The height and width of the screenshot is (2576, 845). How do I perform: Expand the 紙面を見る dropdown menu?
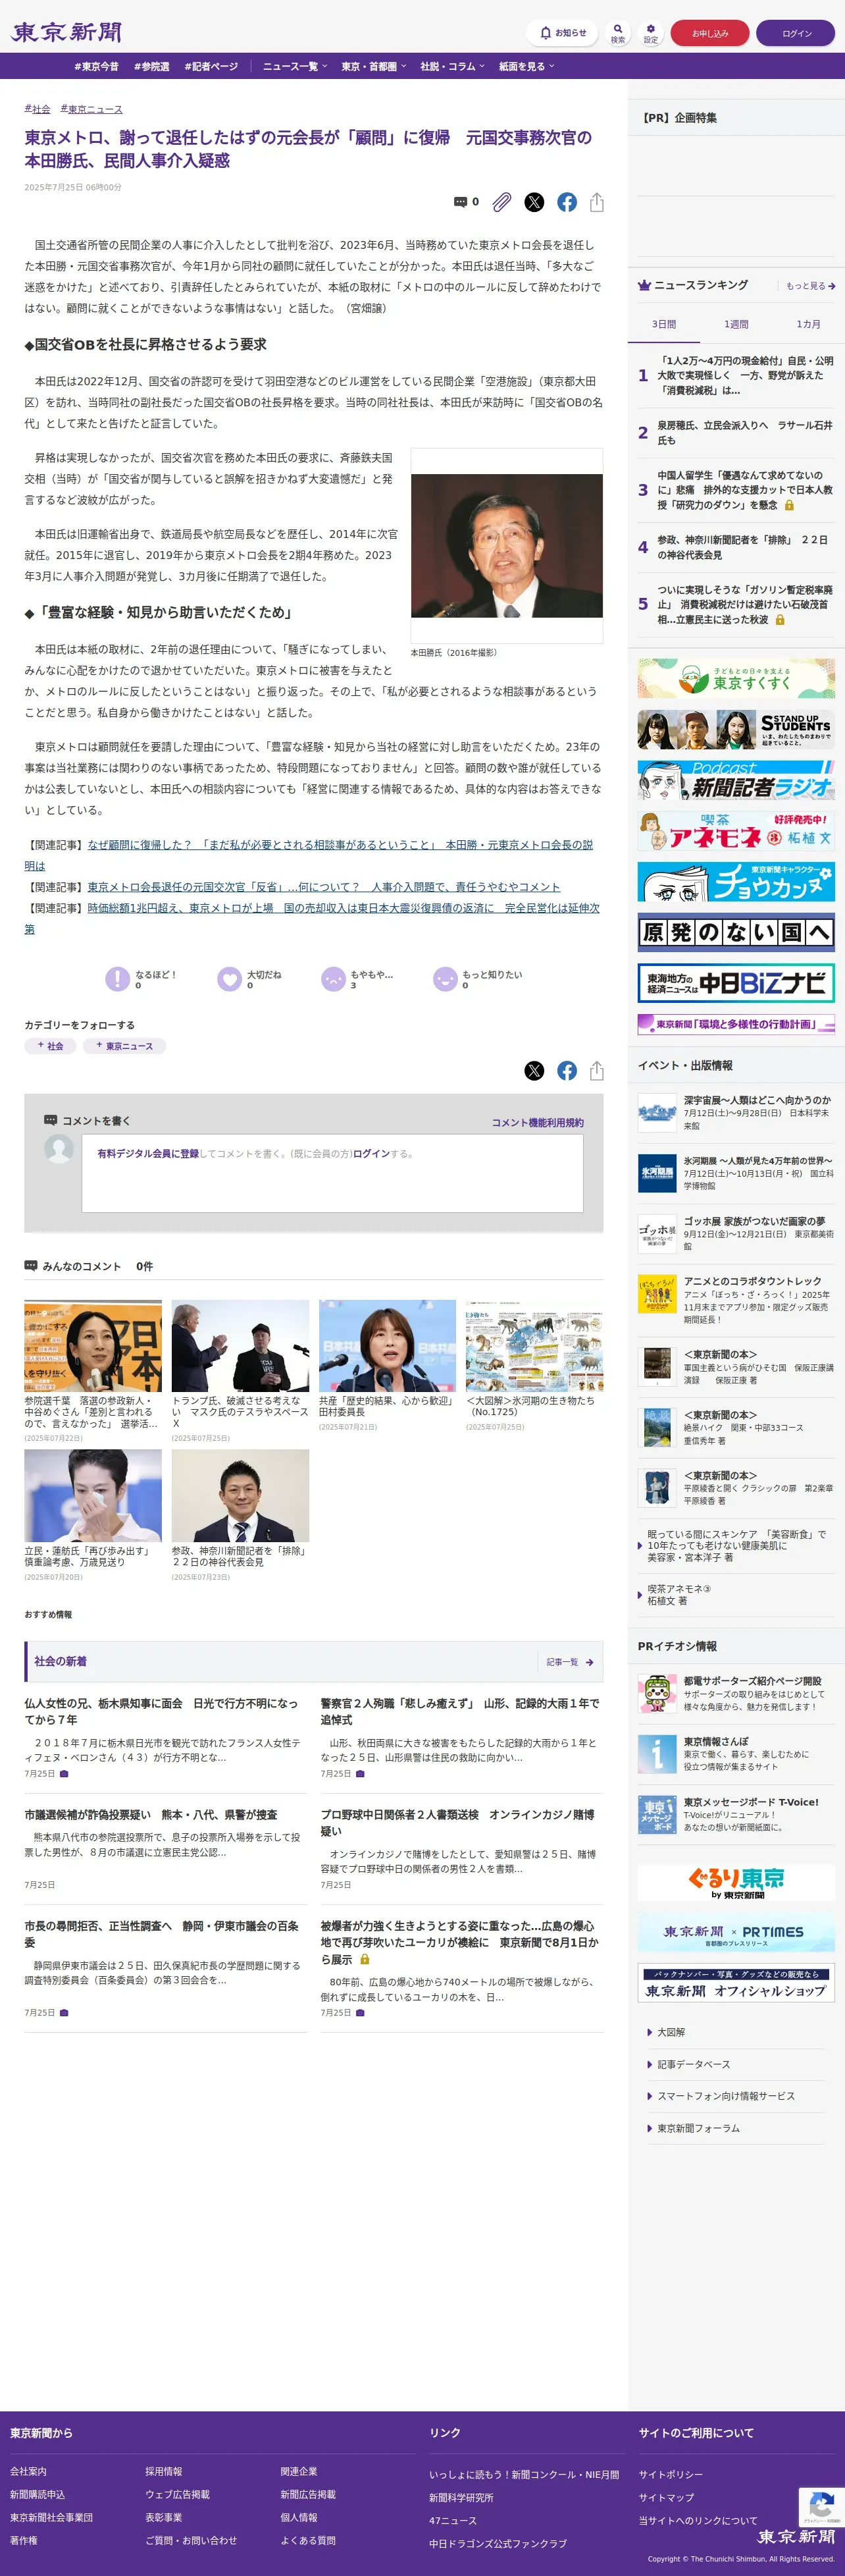(x=527, y=66)
